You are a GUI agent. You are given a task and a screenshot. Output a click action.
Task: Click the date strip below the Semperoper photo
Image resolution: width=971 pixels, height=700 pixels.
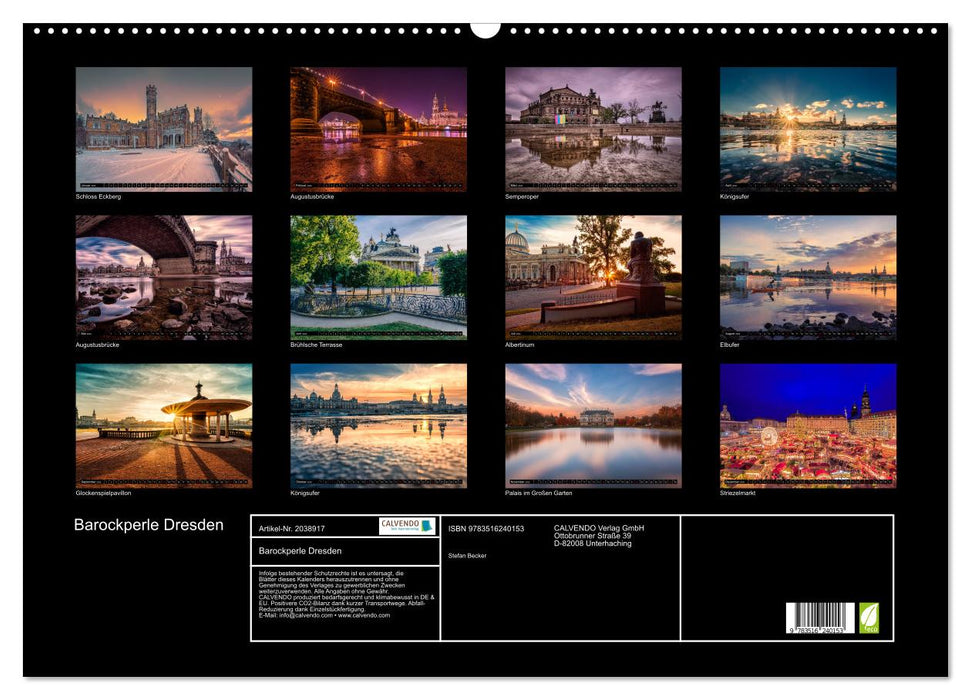click(594, 186)
